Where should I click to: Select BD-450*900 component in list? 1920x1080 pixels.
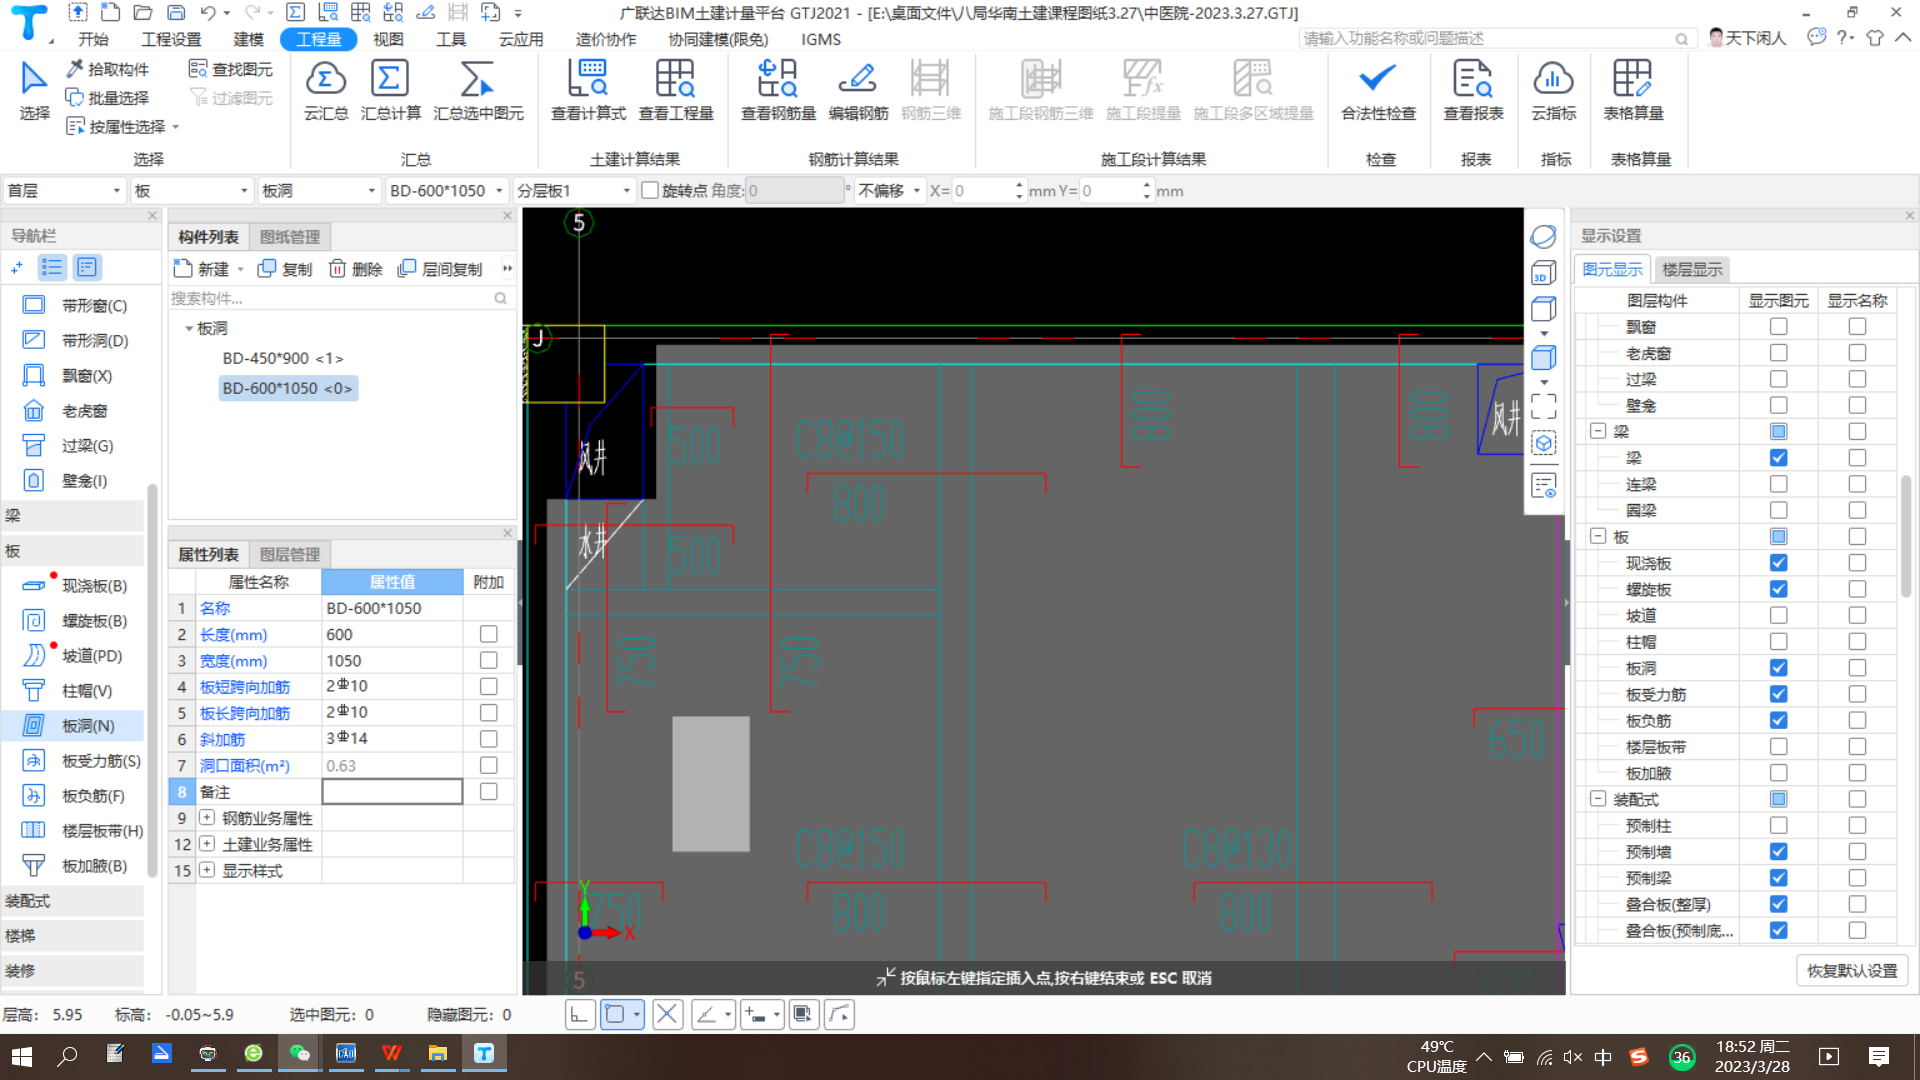[283, 358]
